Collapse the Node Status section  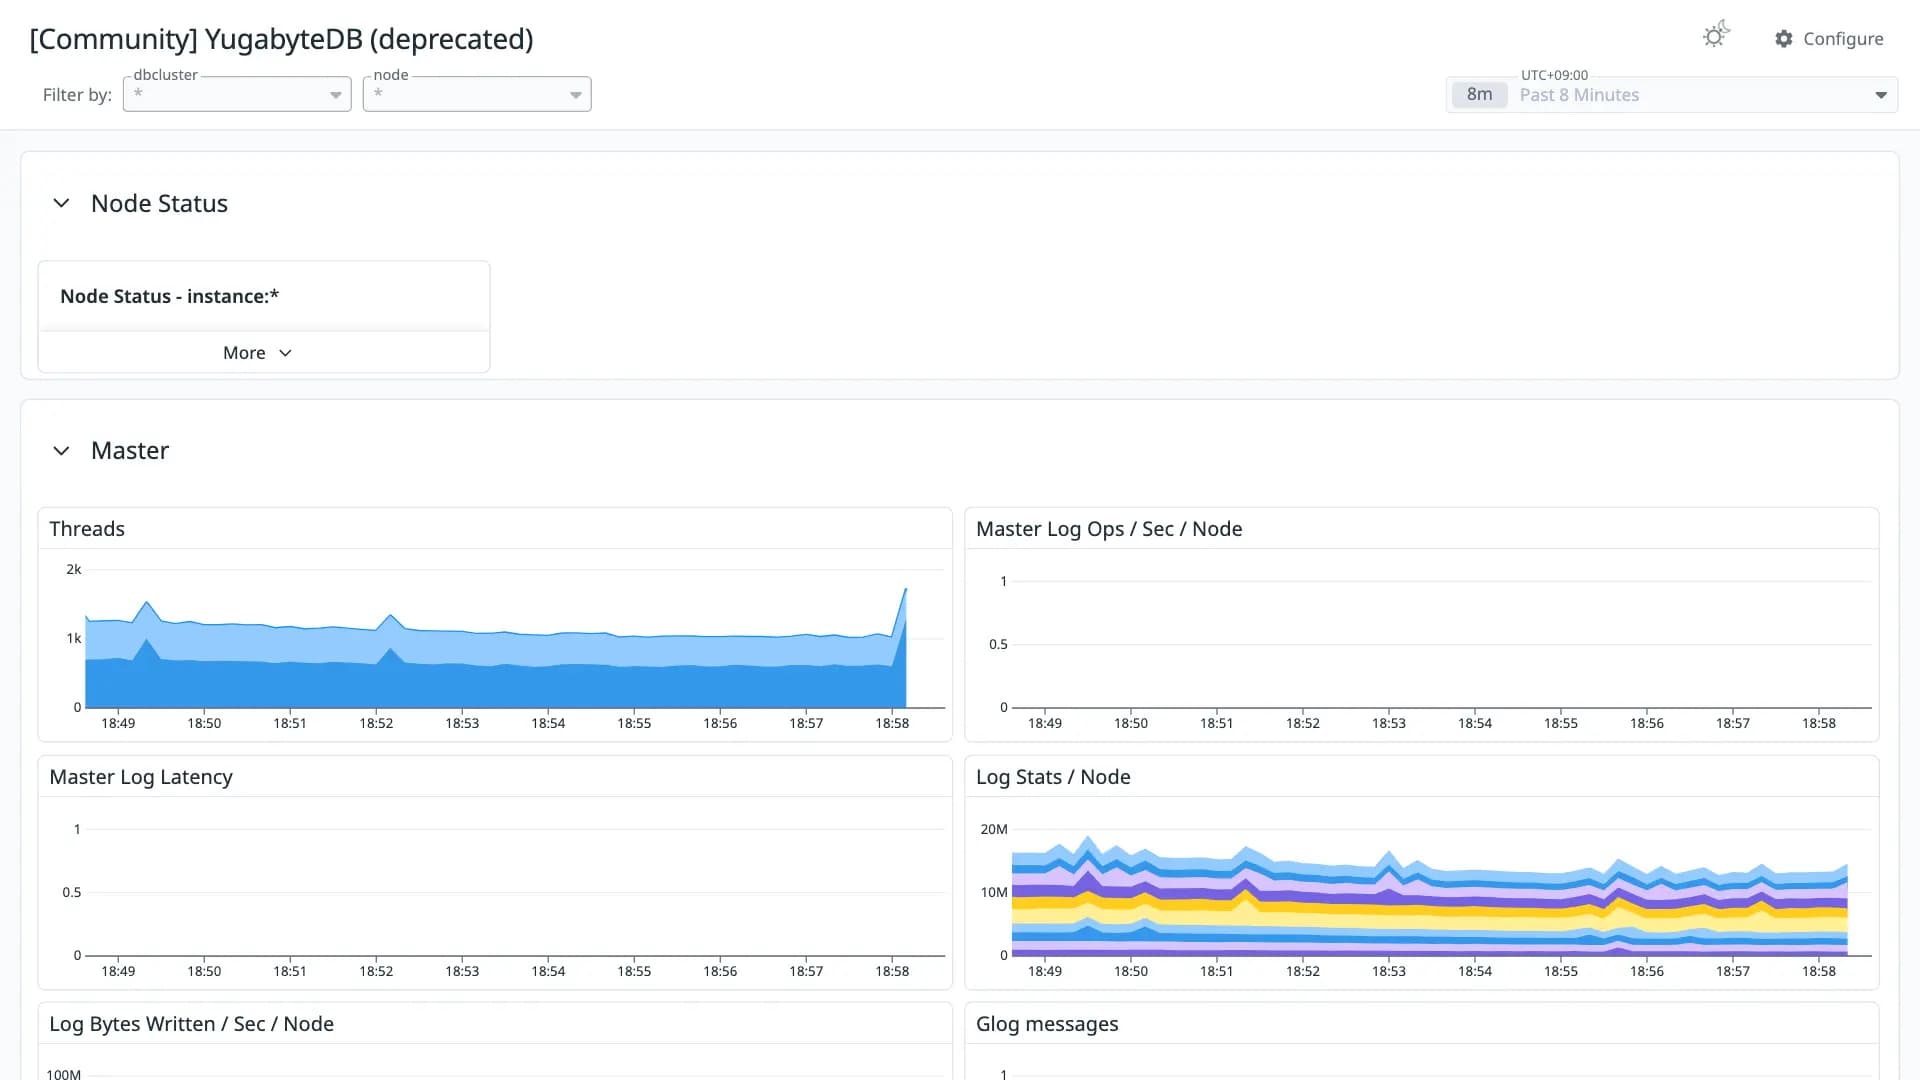tap(61, 203)
